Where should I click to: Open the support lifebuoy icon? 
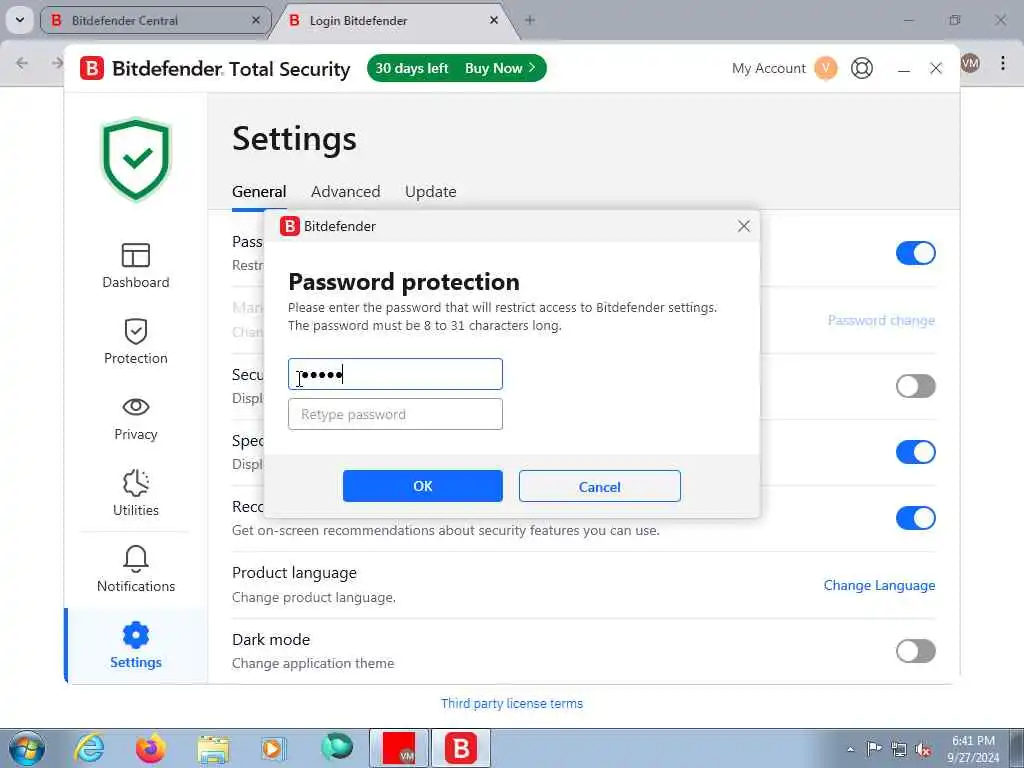[862, 68]
